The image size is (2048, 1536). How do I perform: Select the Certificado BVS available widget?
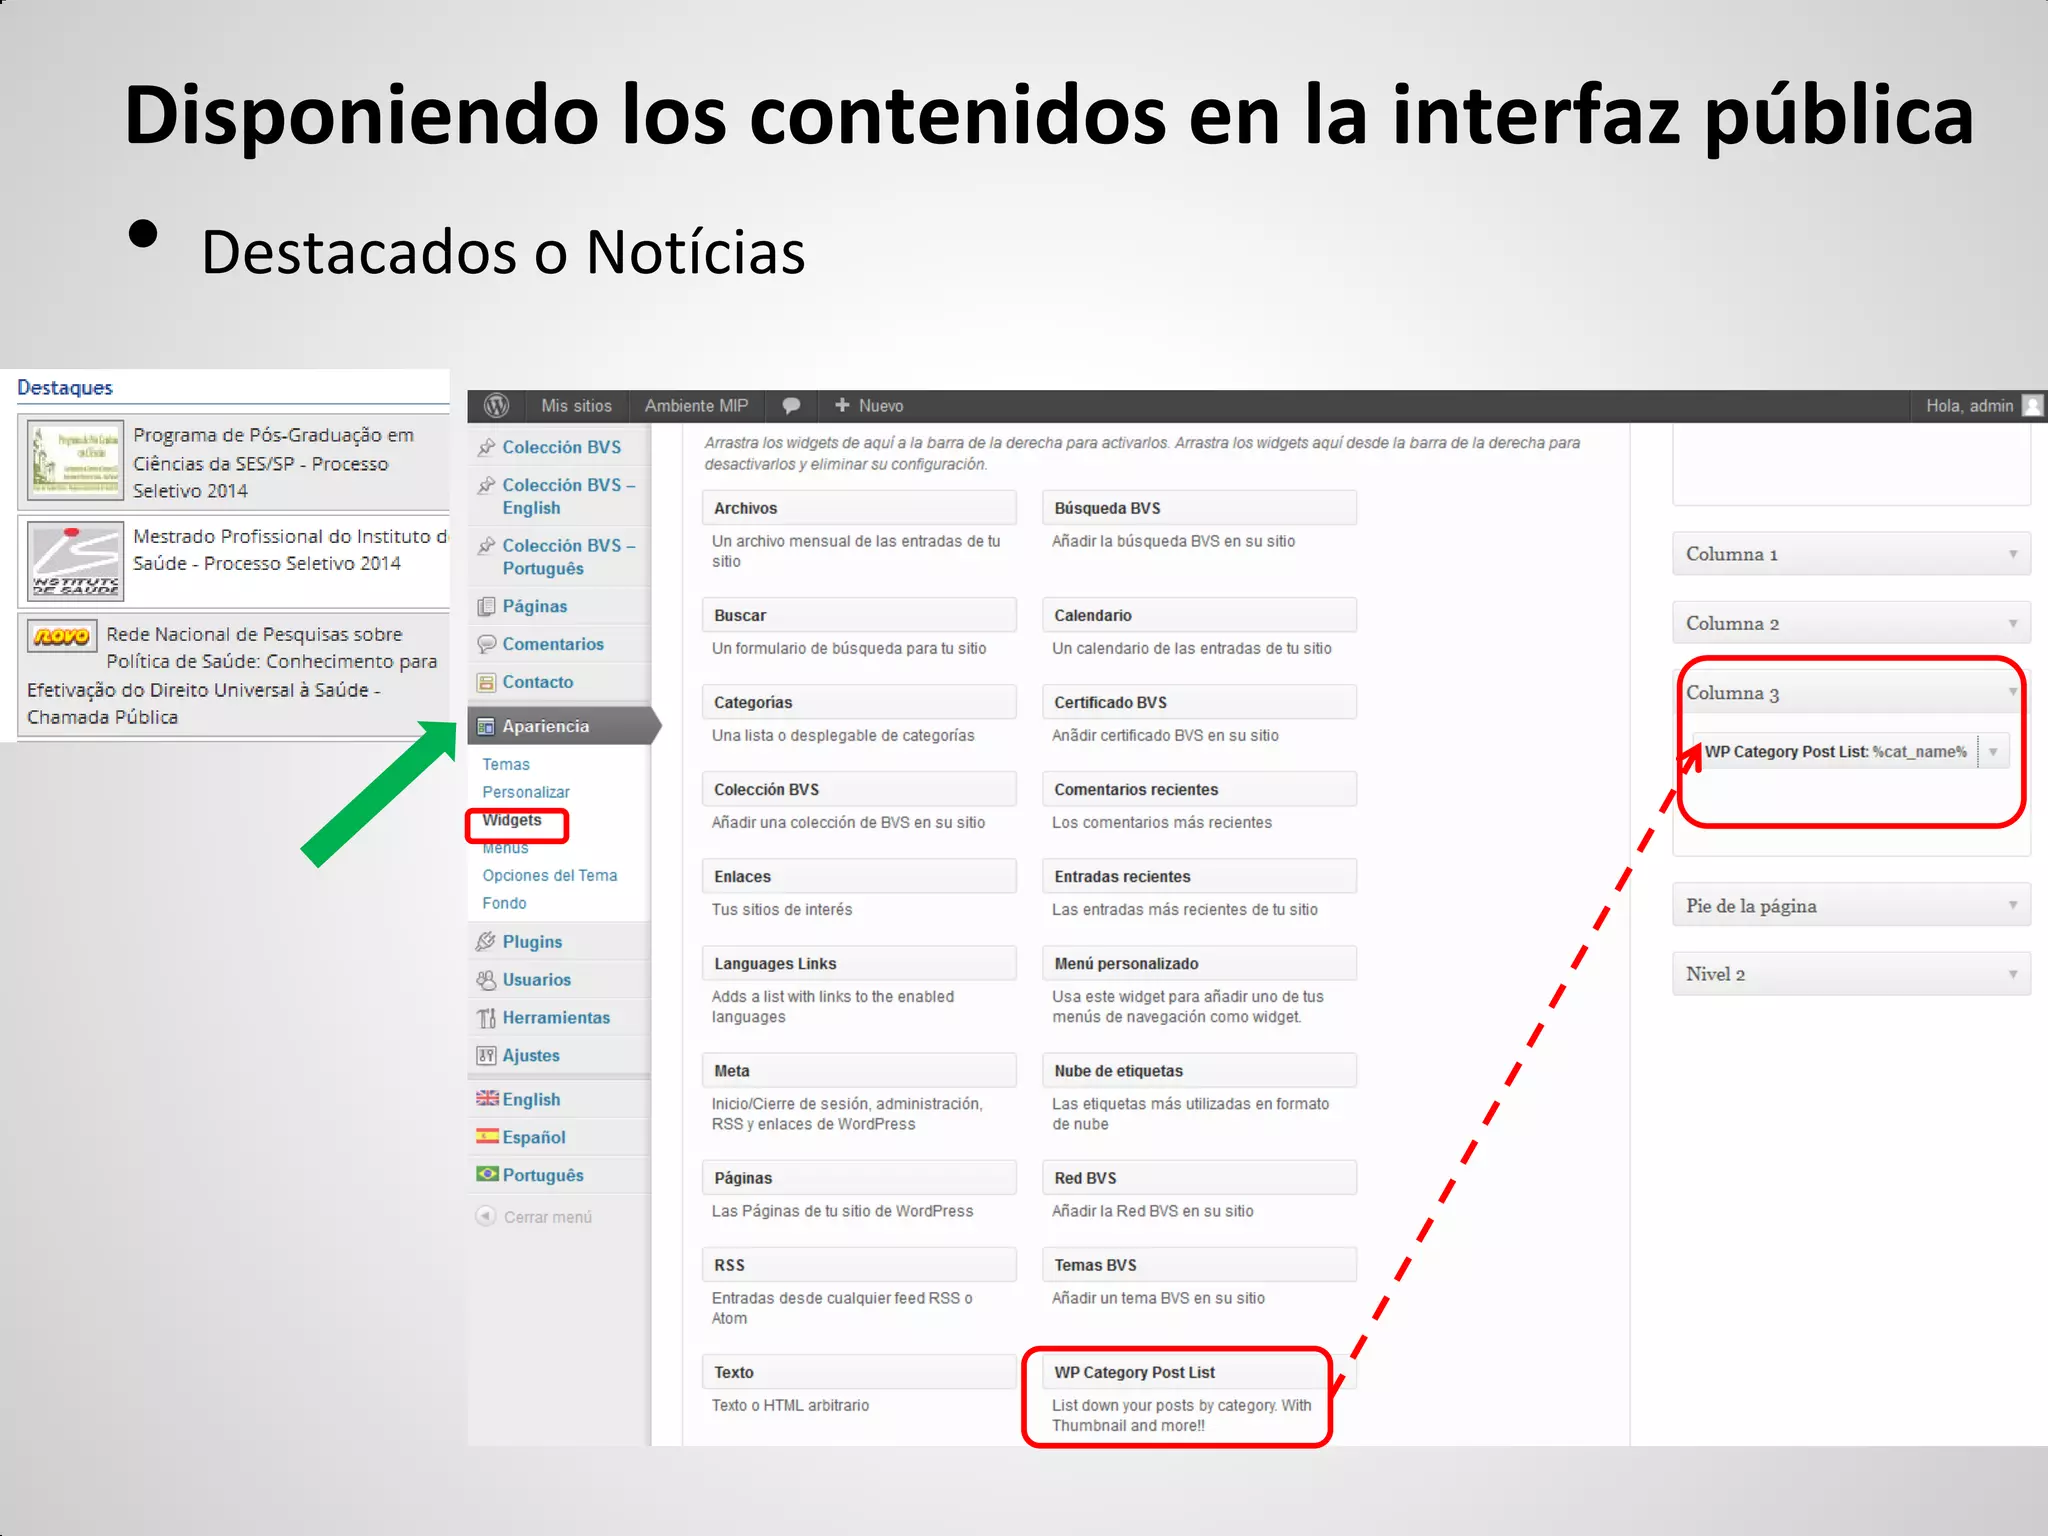coord(1199,702)
